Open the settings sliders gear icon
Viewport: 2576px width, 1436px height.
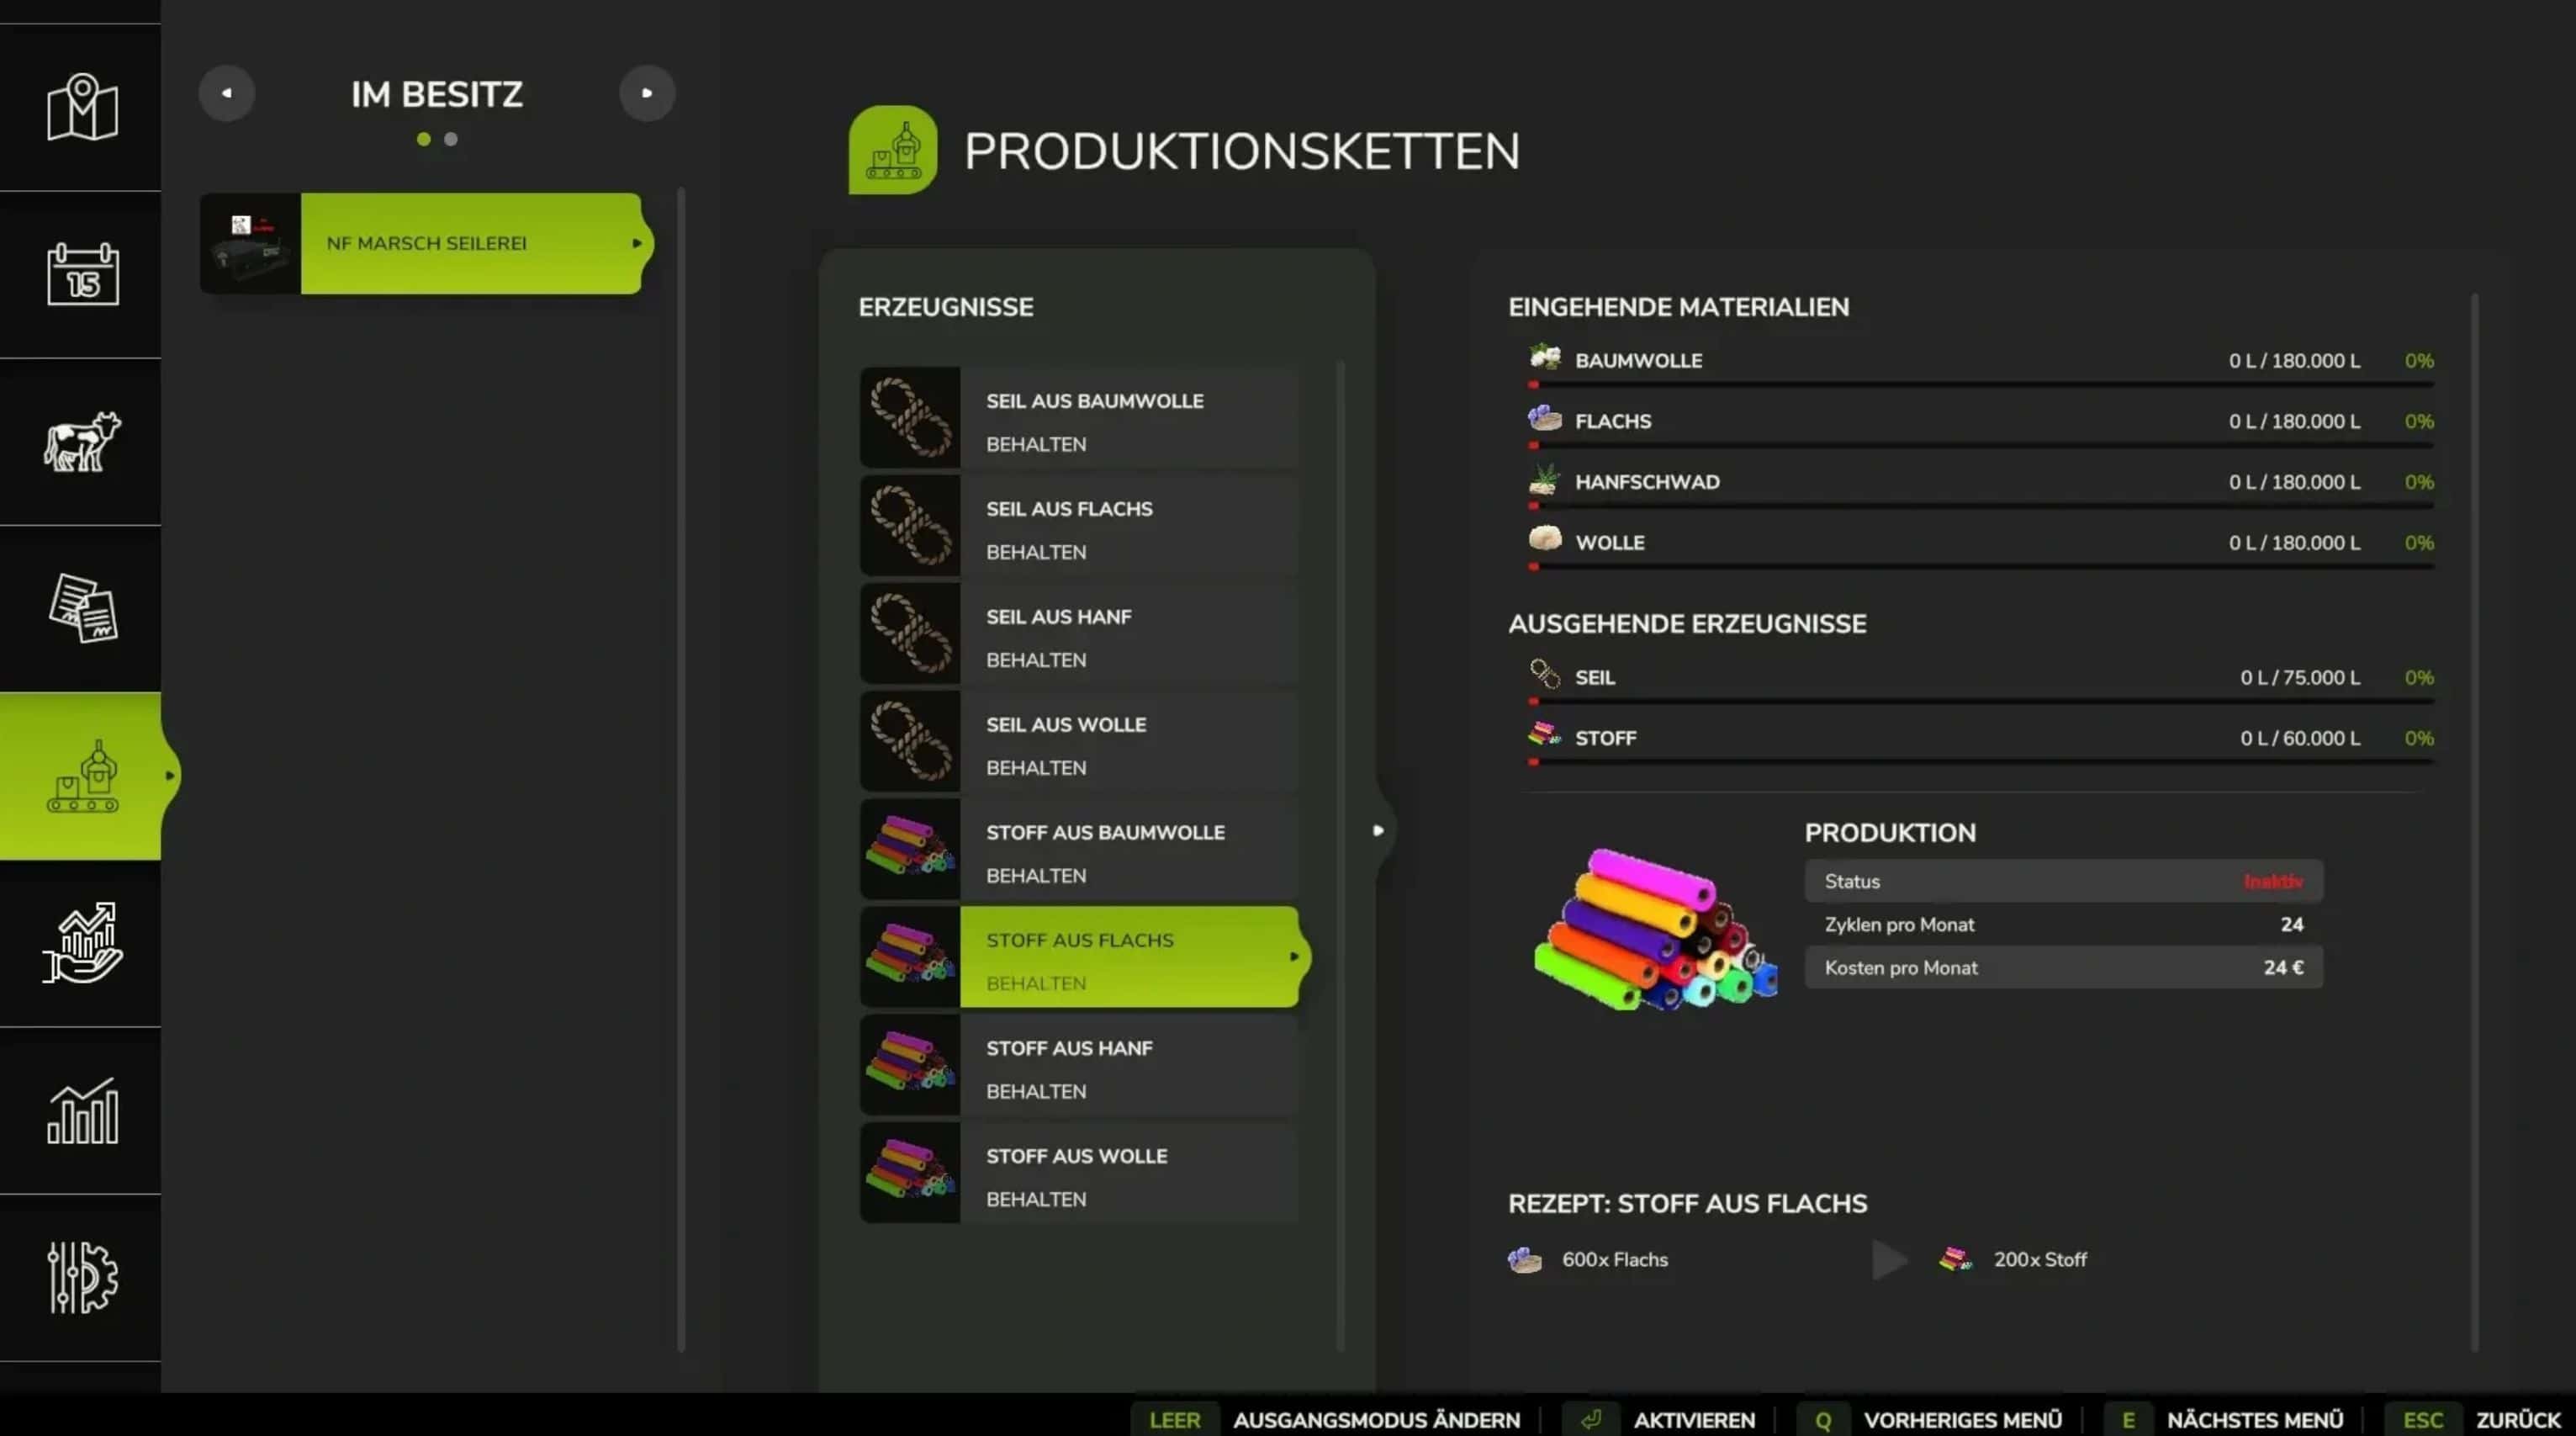[82, 1277]
